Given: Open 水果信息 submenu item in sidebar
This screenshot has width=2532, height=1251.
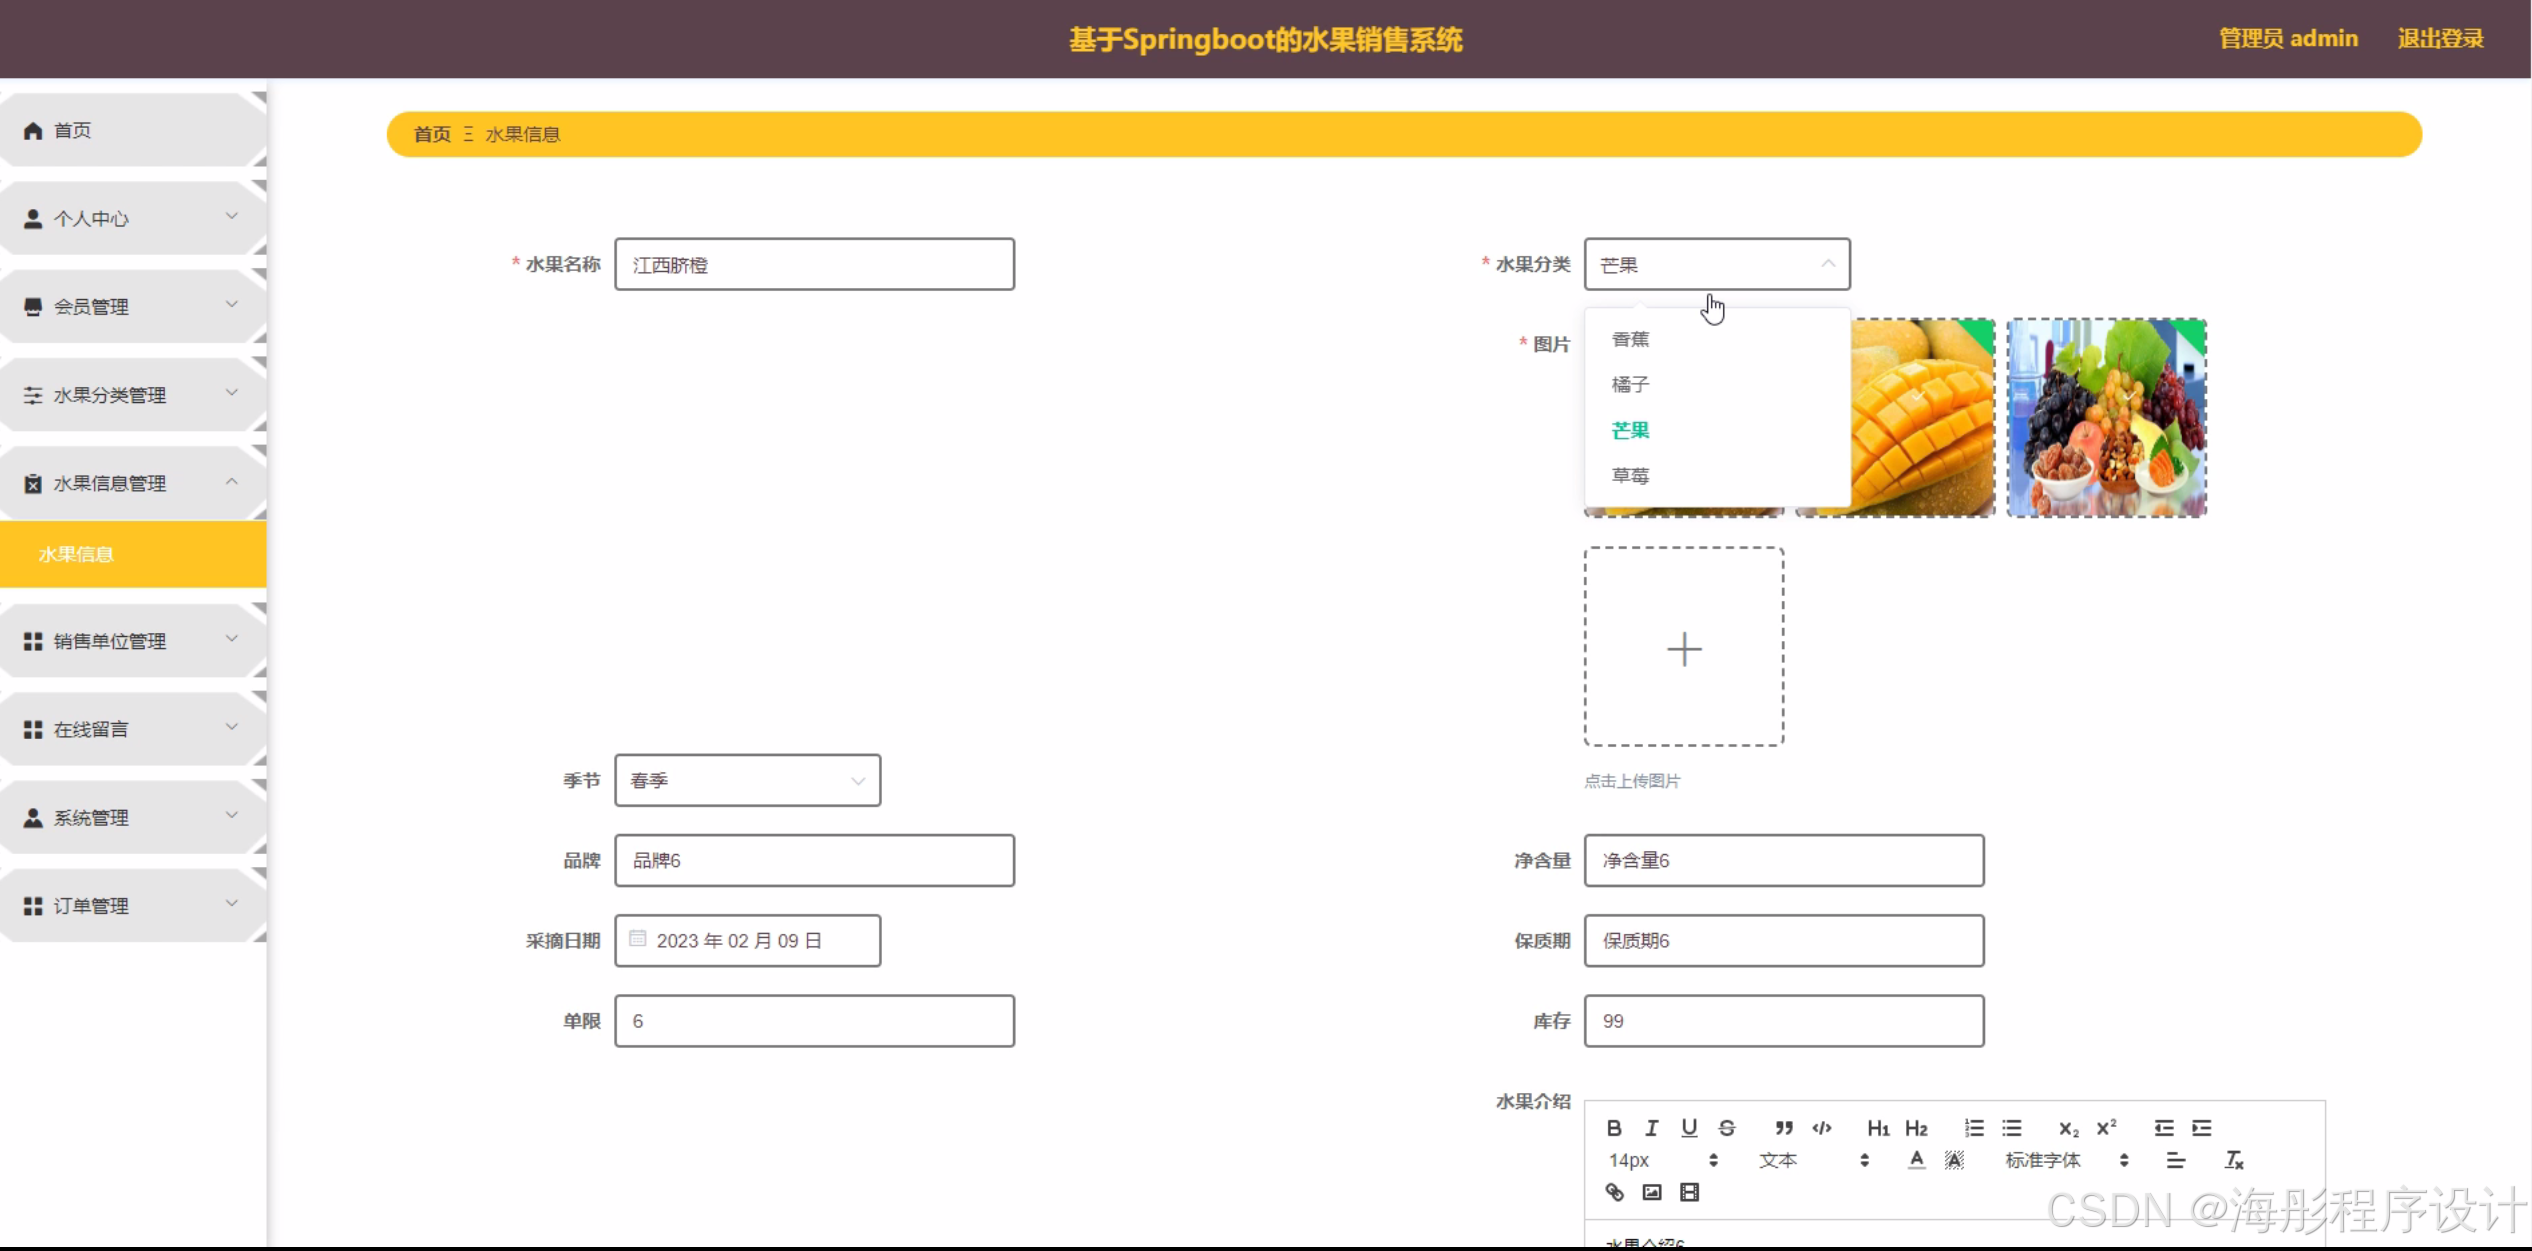Looking at the screenshot, I should [77, 554].
